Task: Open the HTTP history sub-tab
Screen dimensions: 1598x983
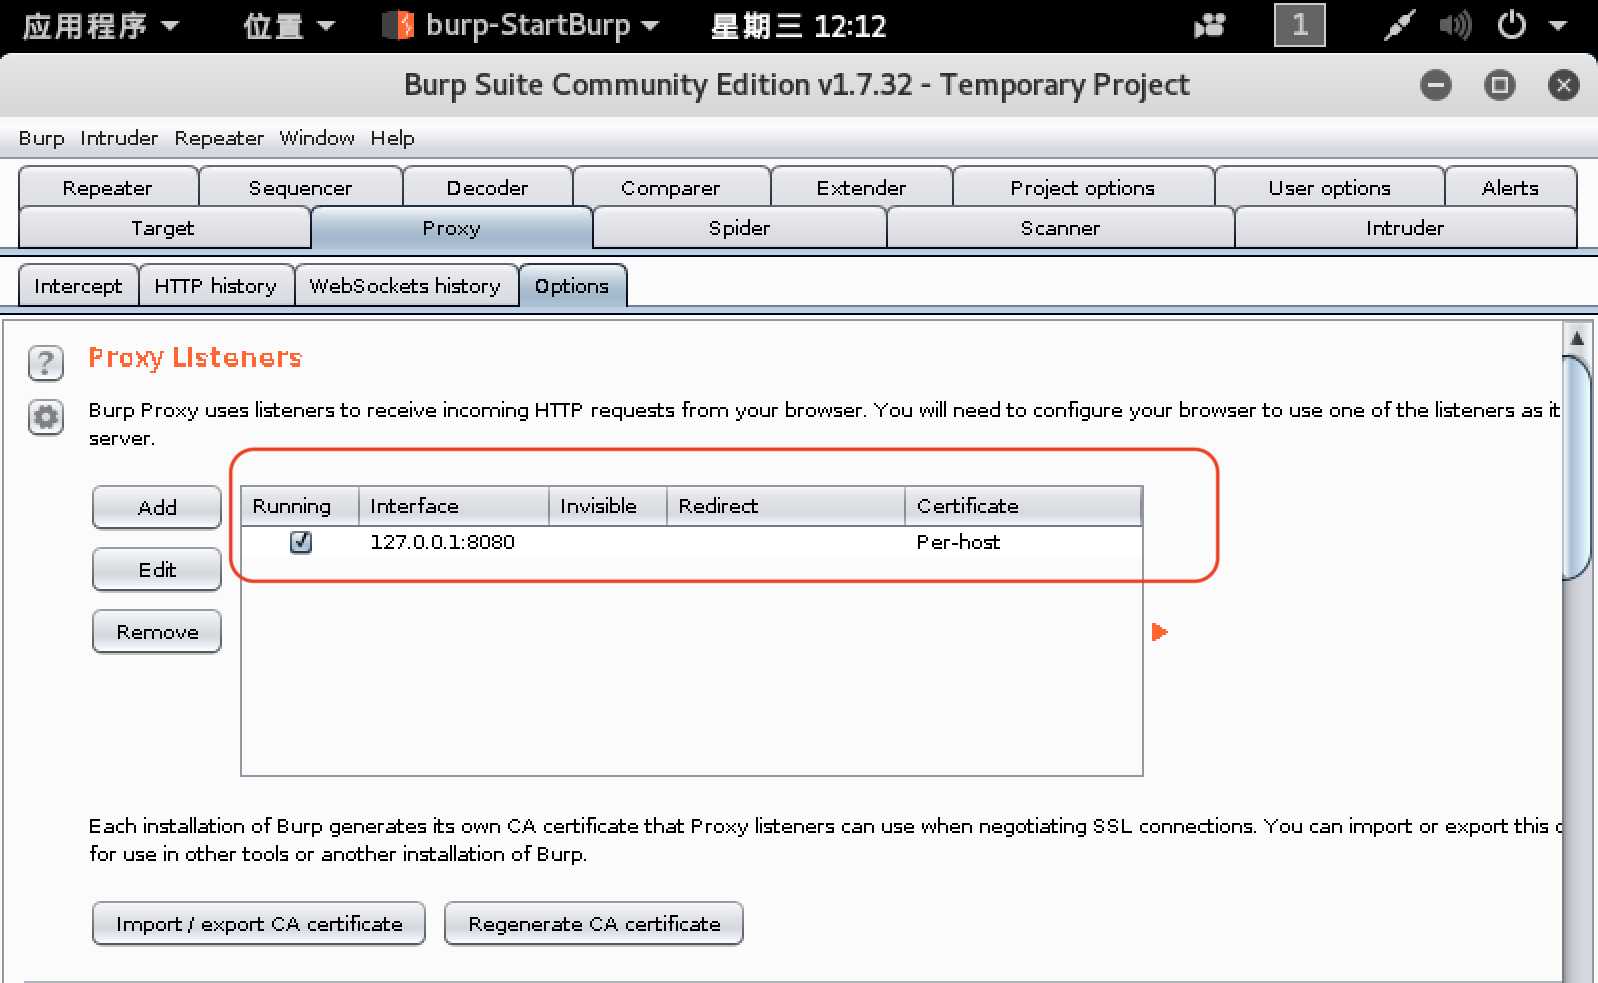Action: point(216,286)
